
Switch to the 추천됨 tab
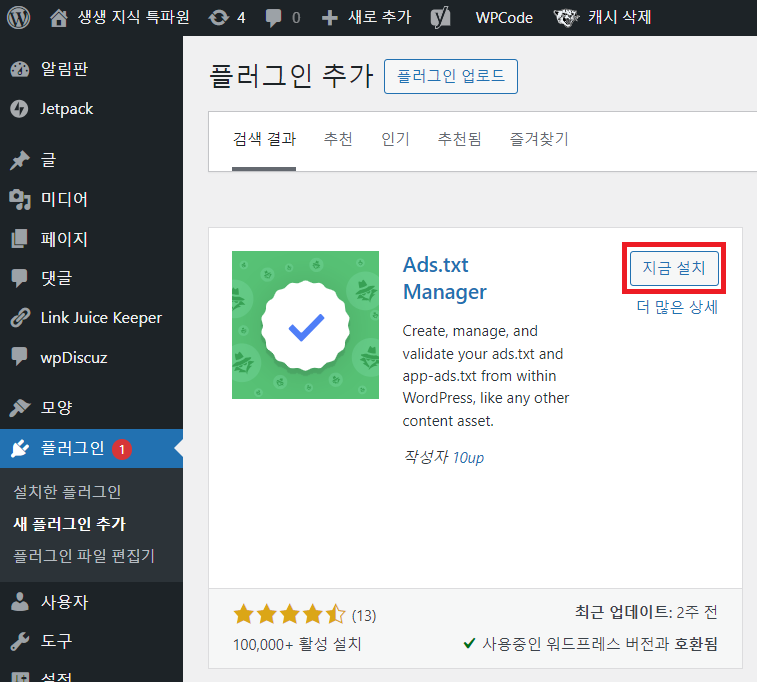click(459, 139)
